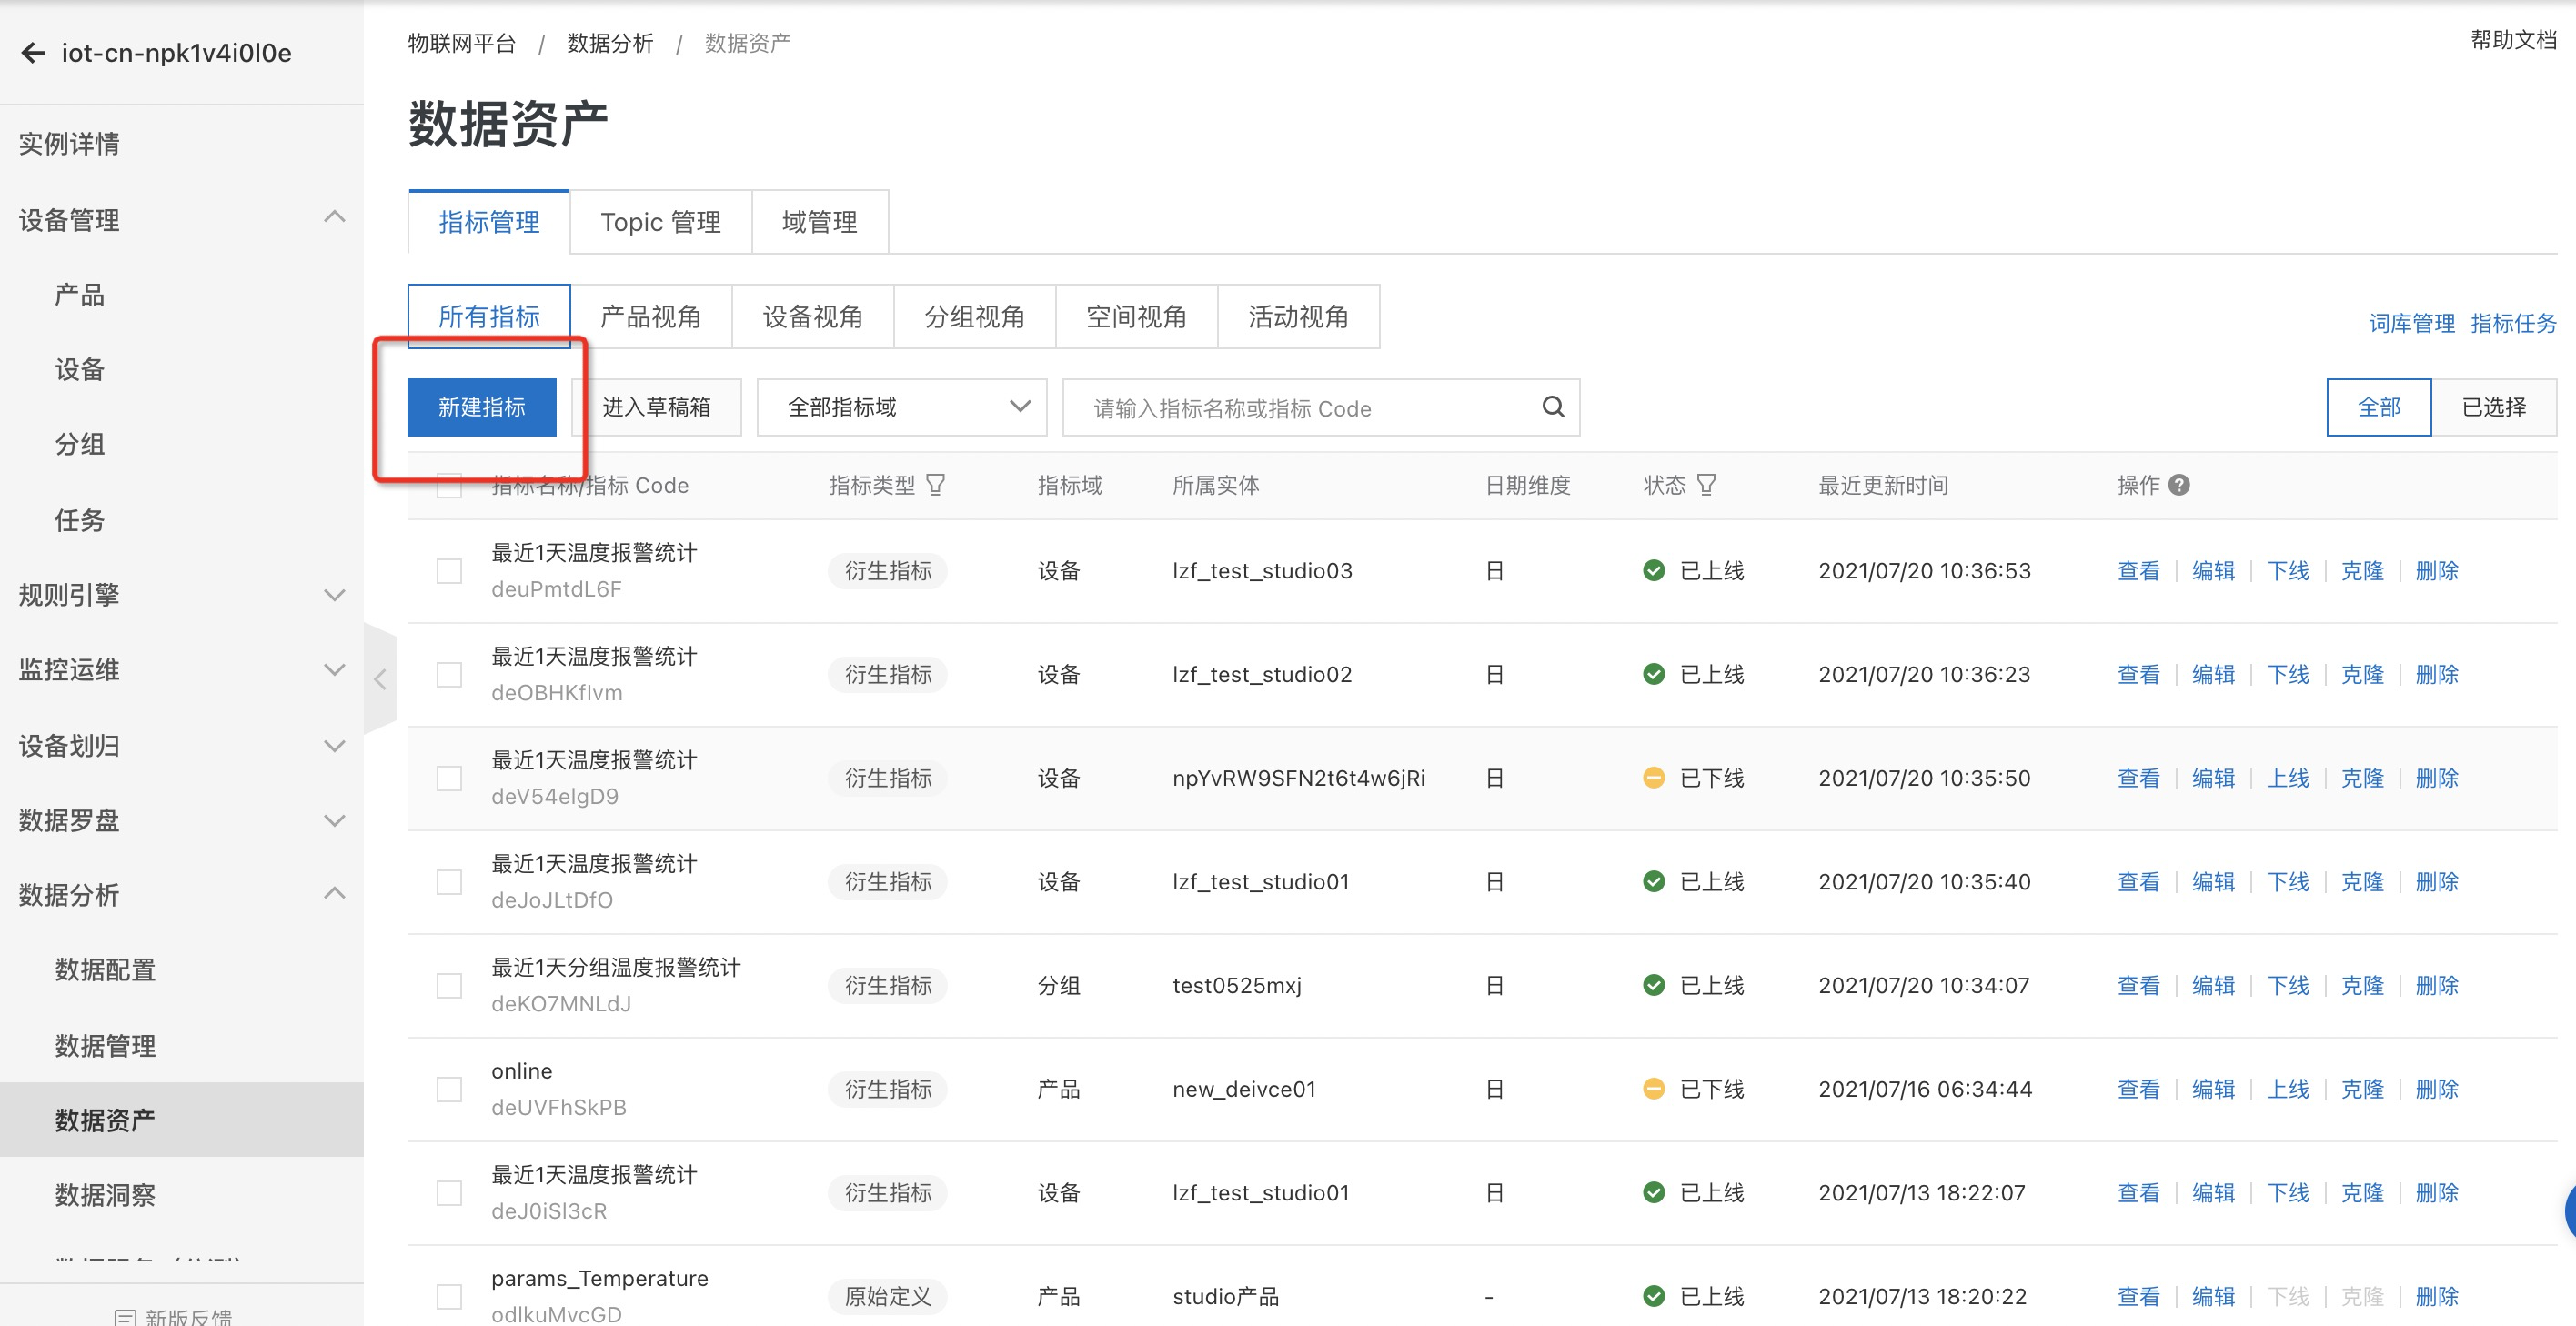Select the 已选择 filter button

(2494, 407)
